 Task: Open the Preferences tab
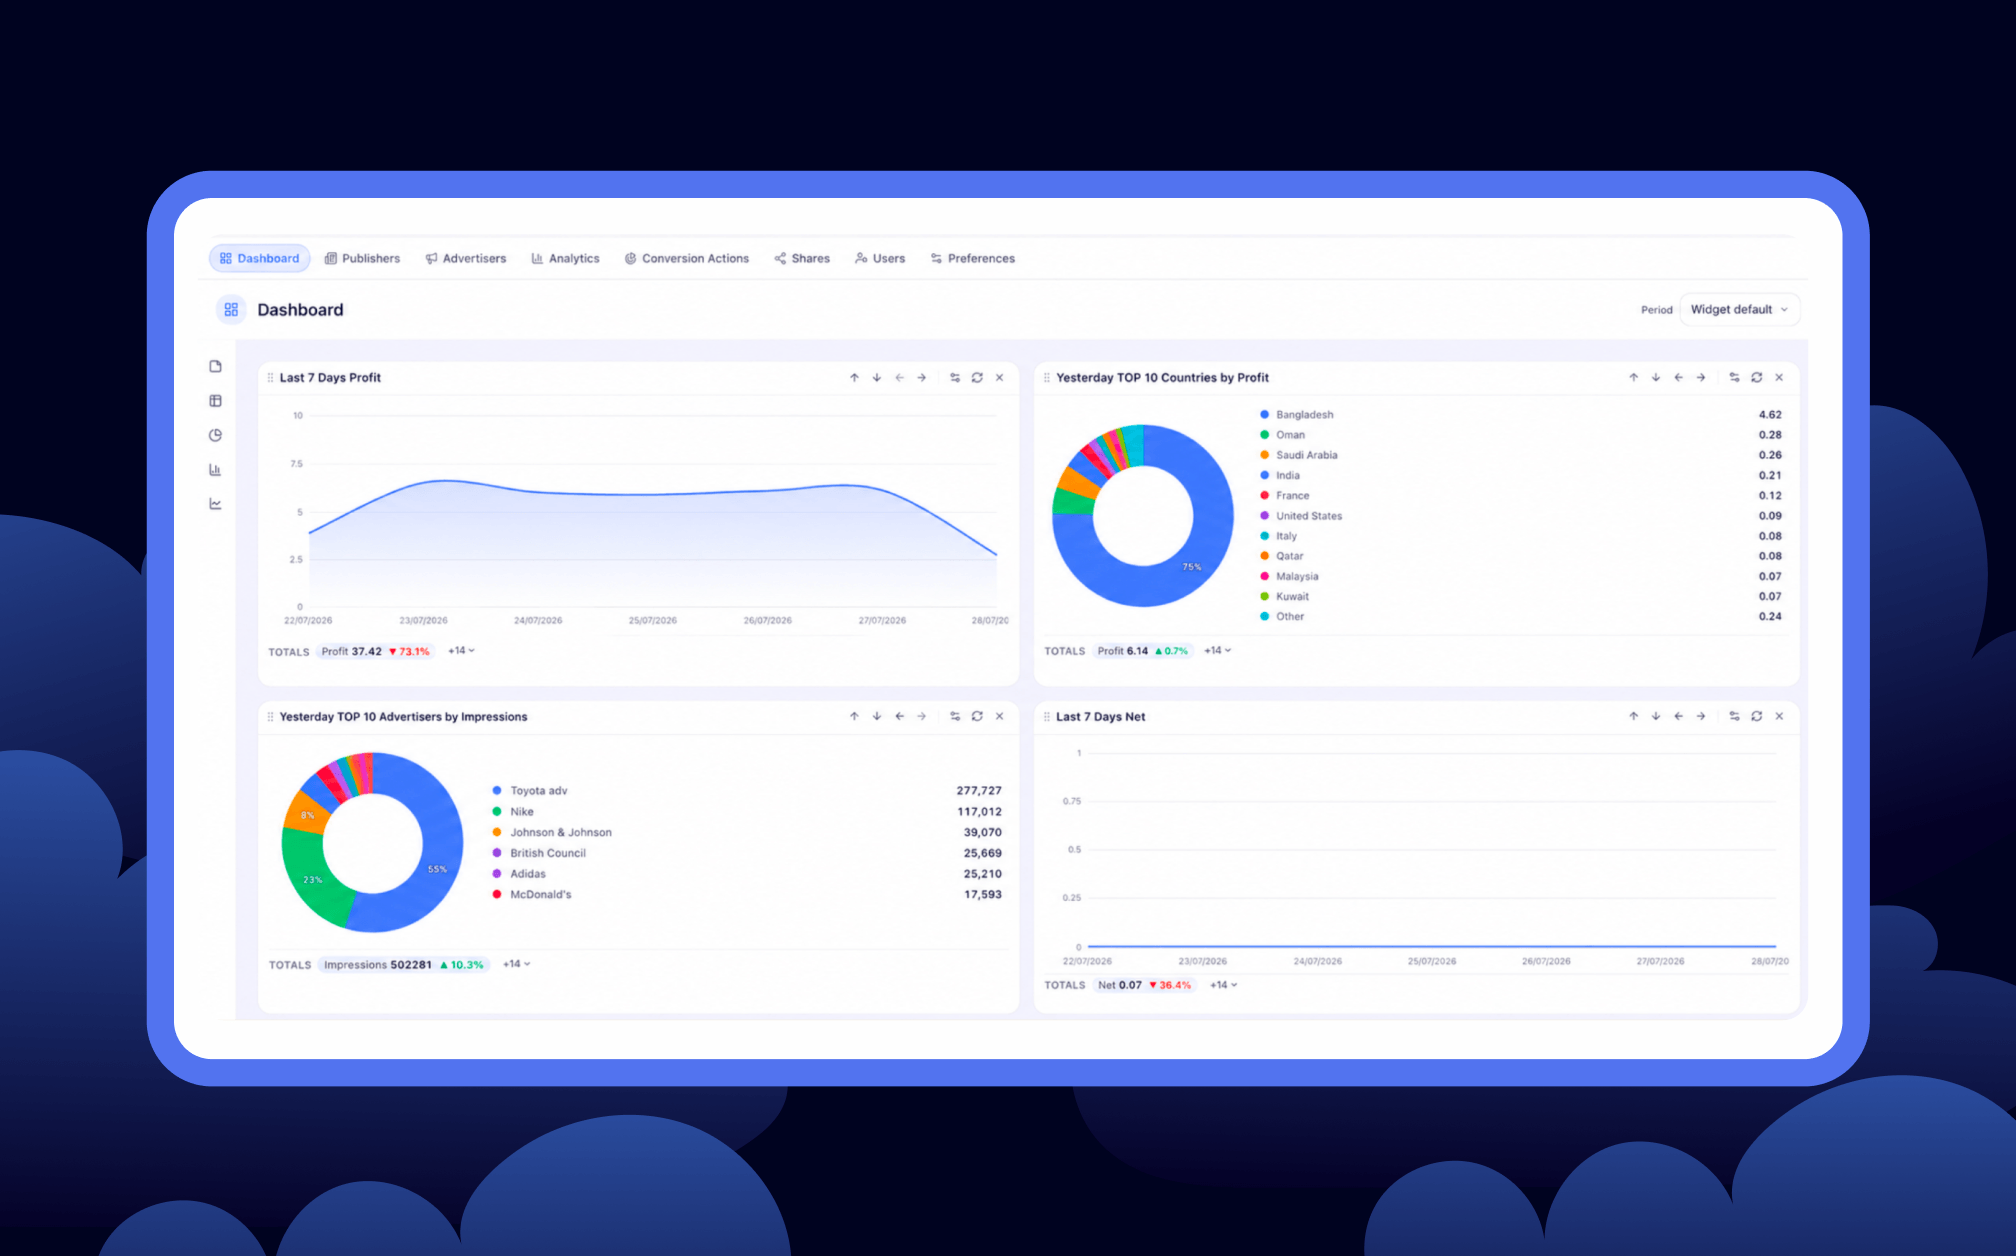tap(973, 258)
